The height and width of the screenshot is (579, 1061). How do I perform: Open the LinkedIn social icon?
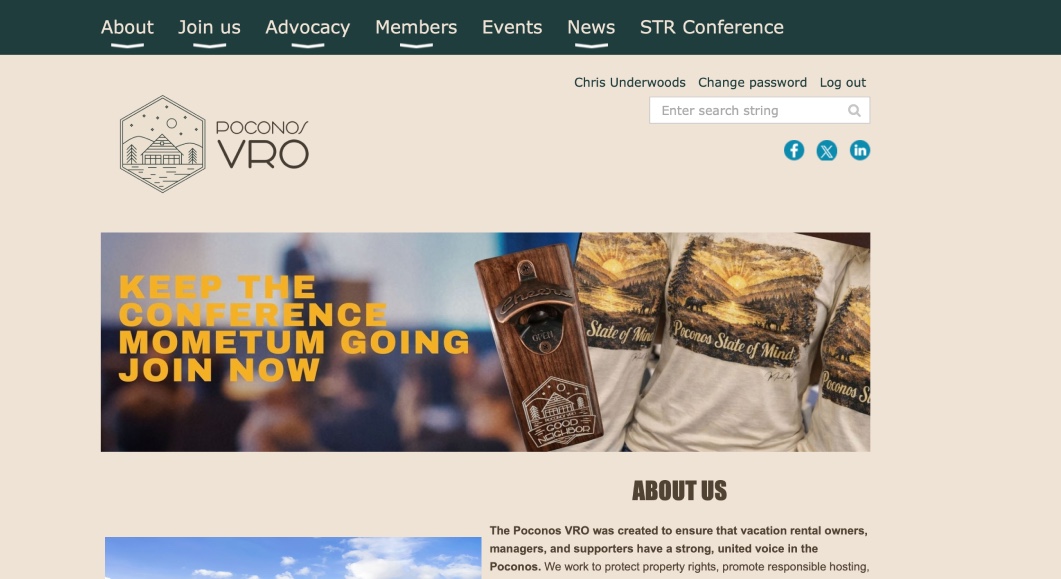859,150
